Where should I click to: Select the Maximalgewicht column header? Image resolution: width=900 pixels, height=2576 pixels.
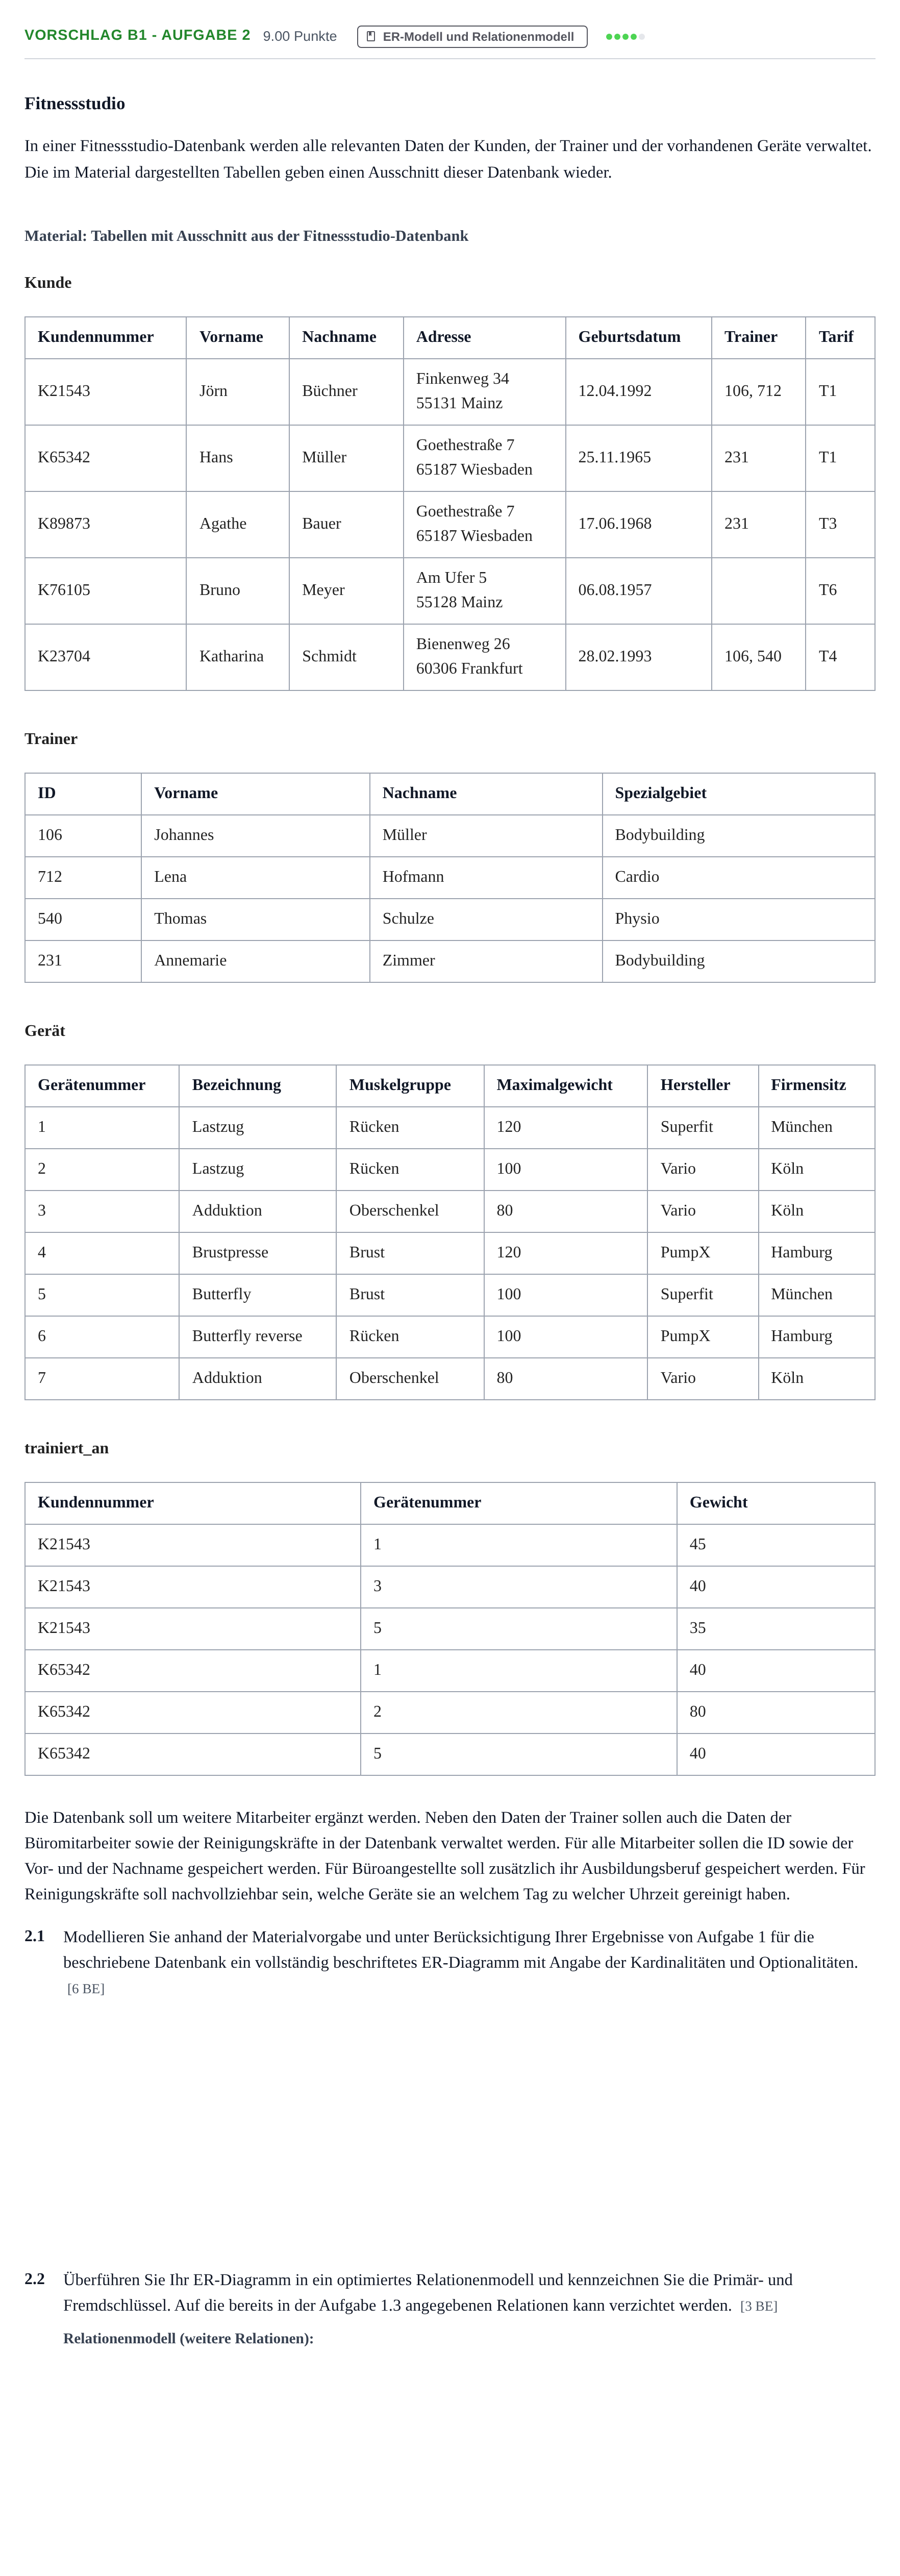click(x=555, y=1085)
